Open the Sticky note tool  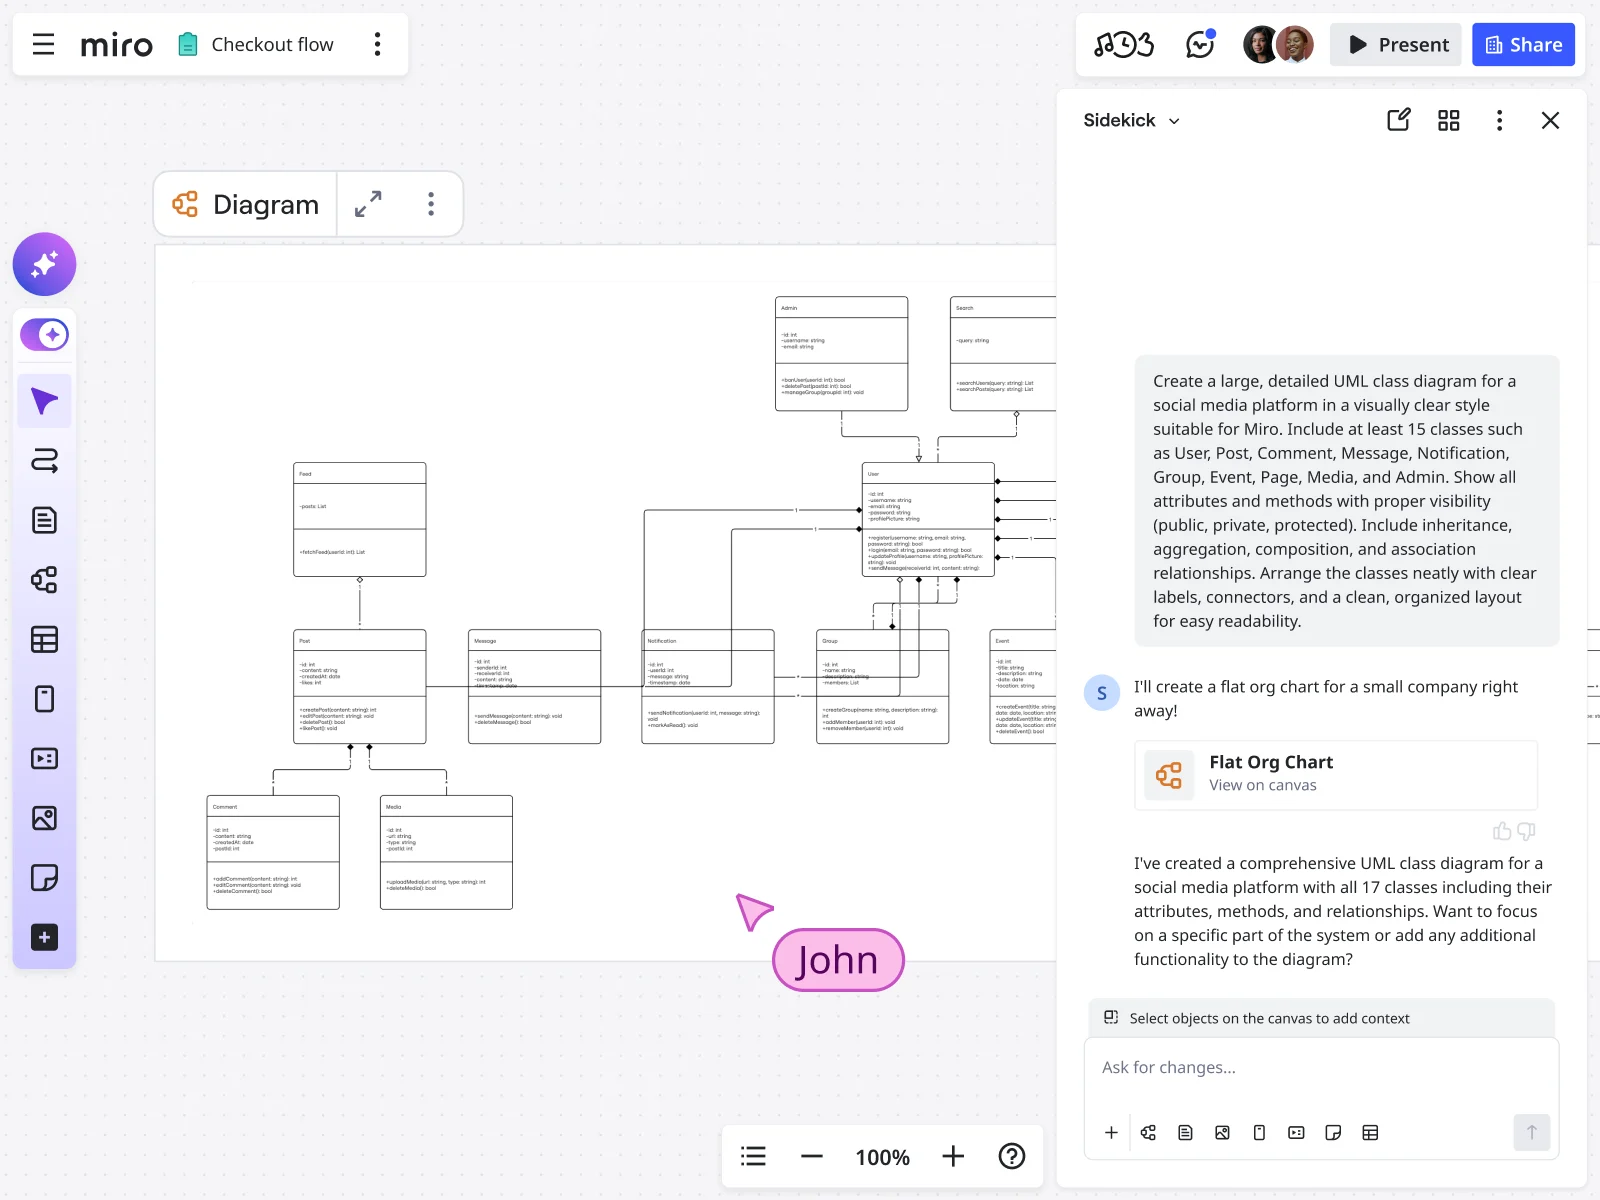(44, 877)
